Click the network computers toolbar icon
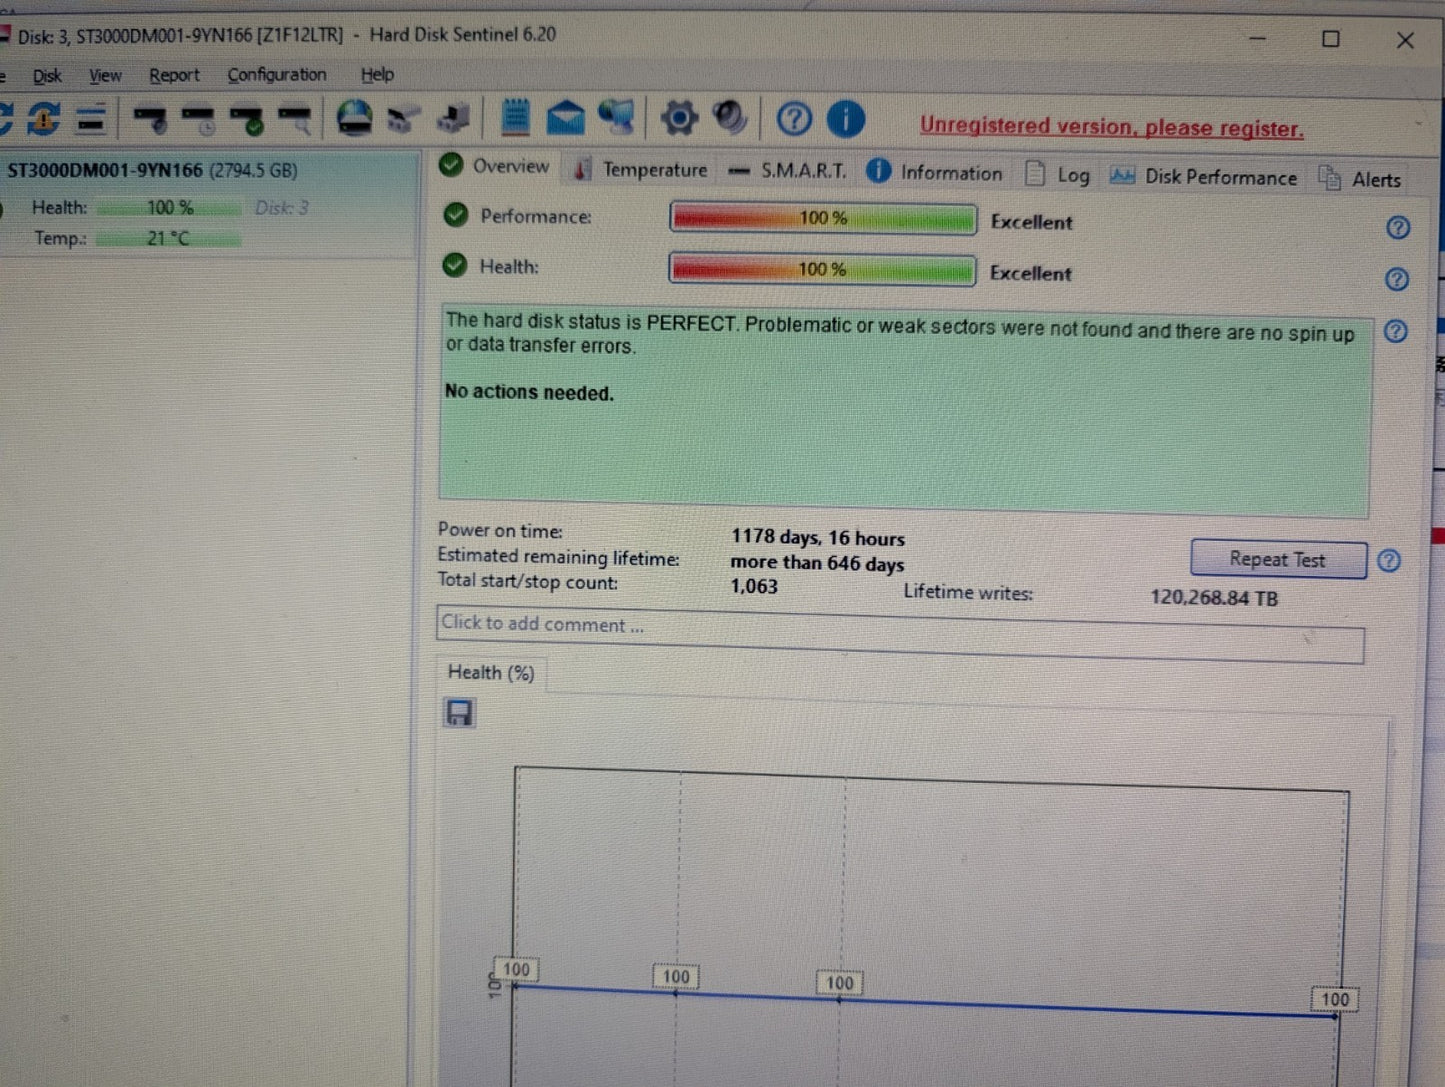Viewport: 1445px width, 1087px height. 617,117
